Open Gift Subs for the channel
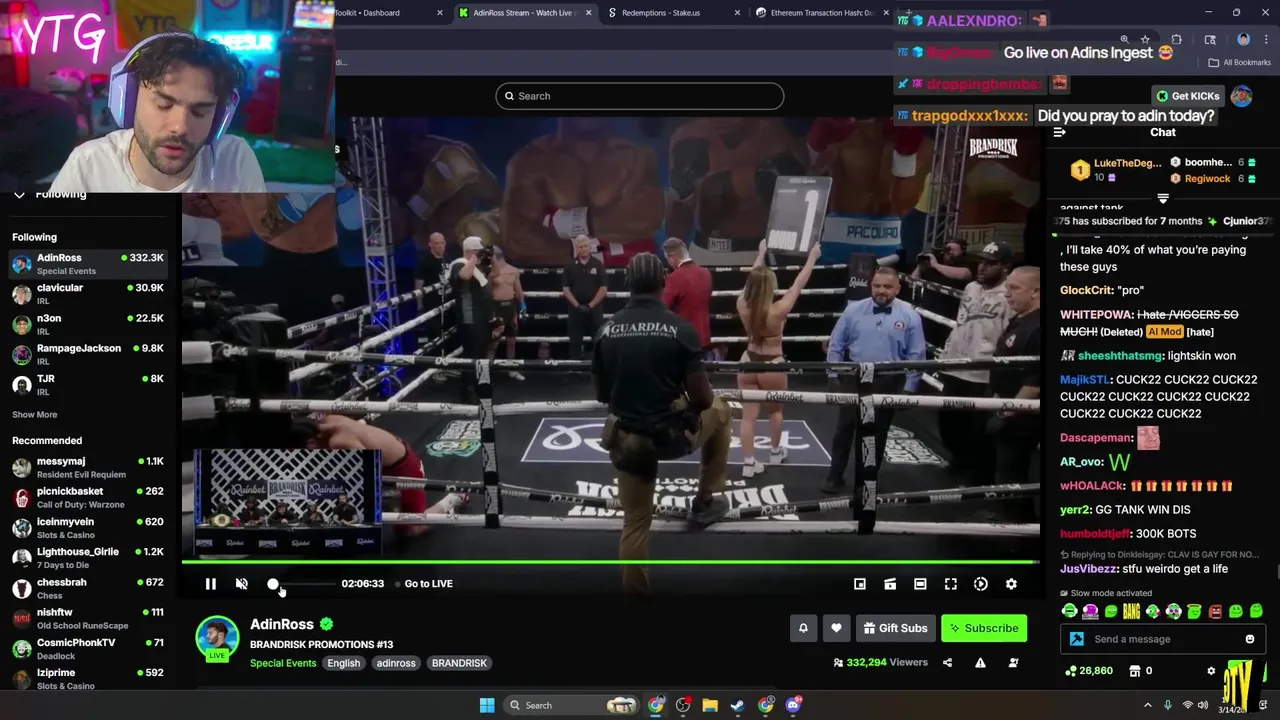The width and height of the screenshot is (1280, 720). (896, 628)
